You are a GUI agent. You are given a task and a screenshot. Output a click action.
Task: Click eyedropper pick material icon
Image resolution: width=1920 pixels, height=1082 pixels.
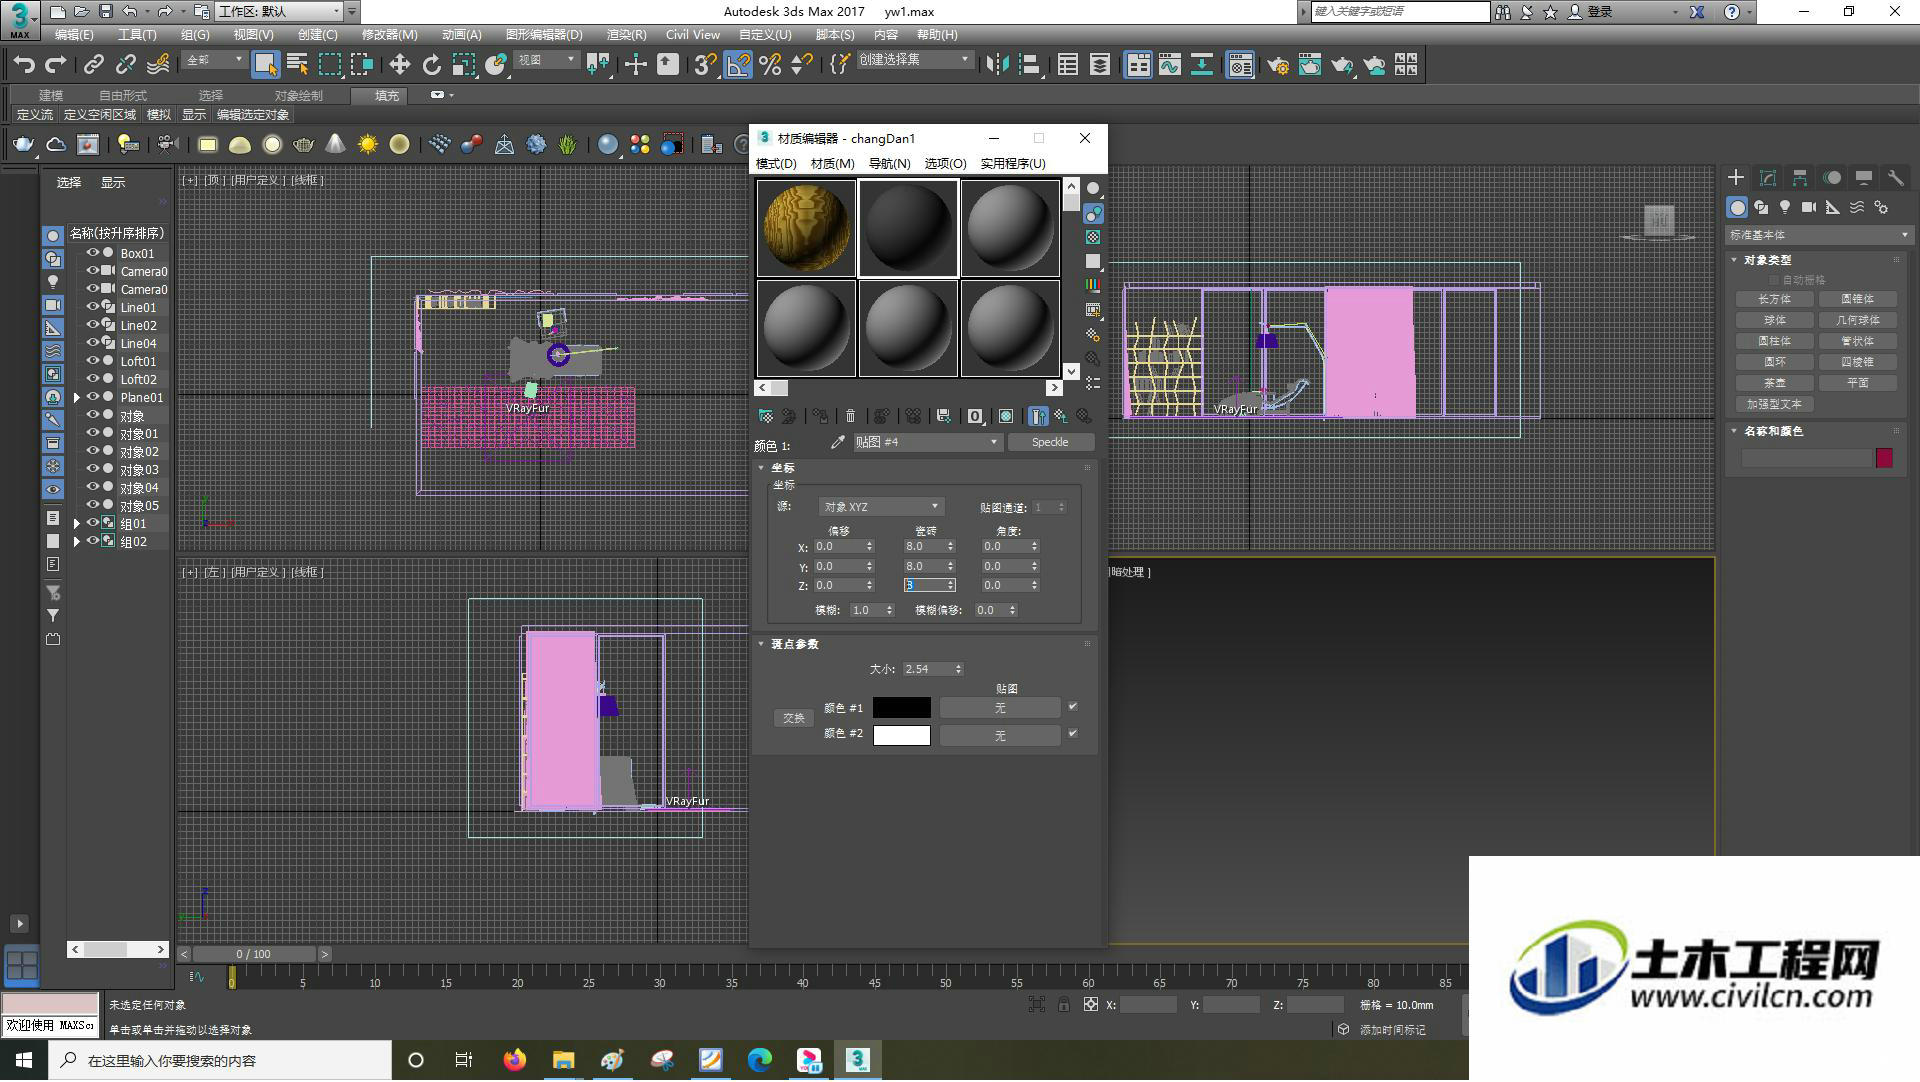[x=837, y=442]
